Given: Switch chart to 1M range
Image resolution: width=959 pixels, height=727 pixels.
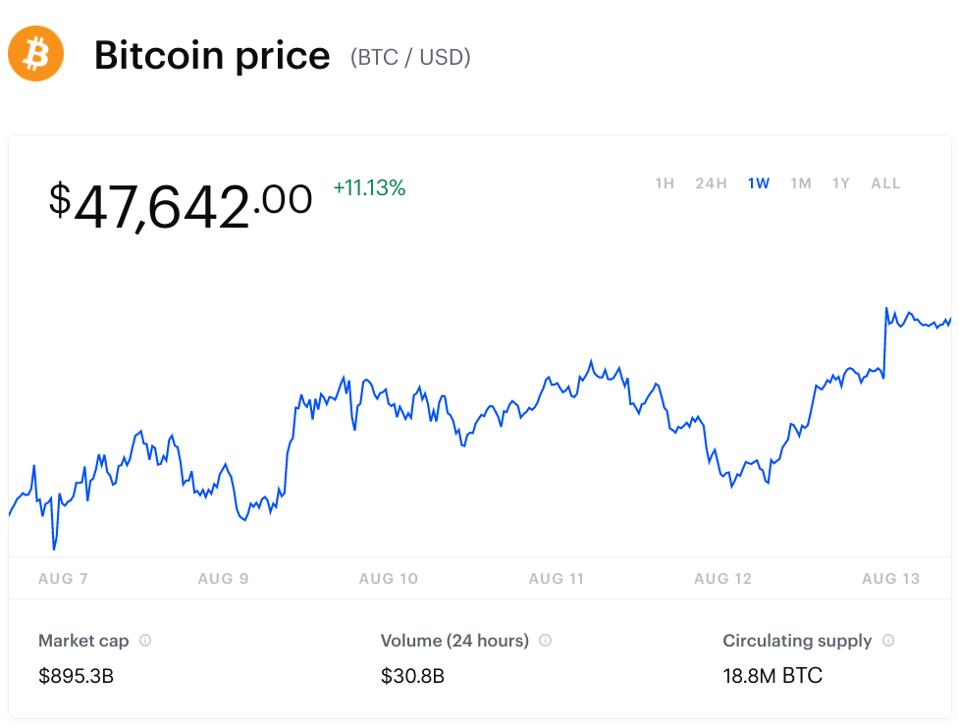Looking at the screenshot, I should click(801, 183).
